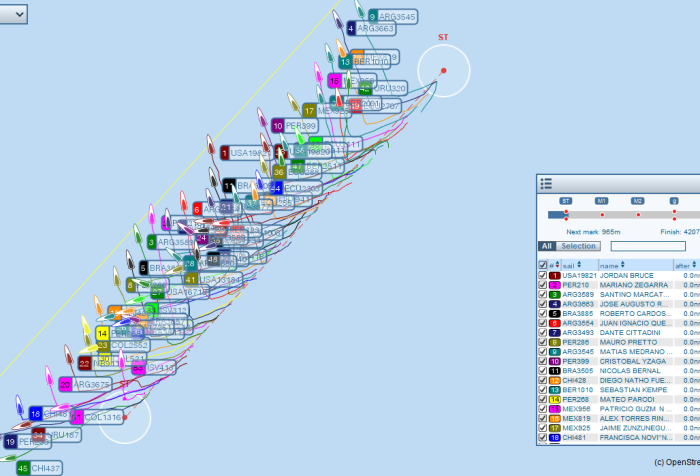Image resolution: width=700 pixels, height=476 pixels.
Task: Select boat marker 17 on the map
Action: [309, 111]
